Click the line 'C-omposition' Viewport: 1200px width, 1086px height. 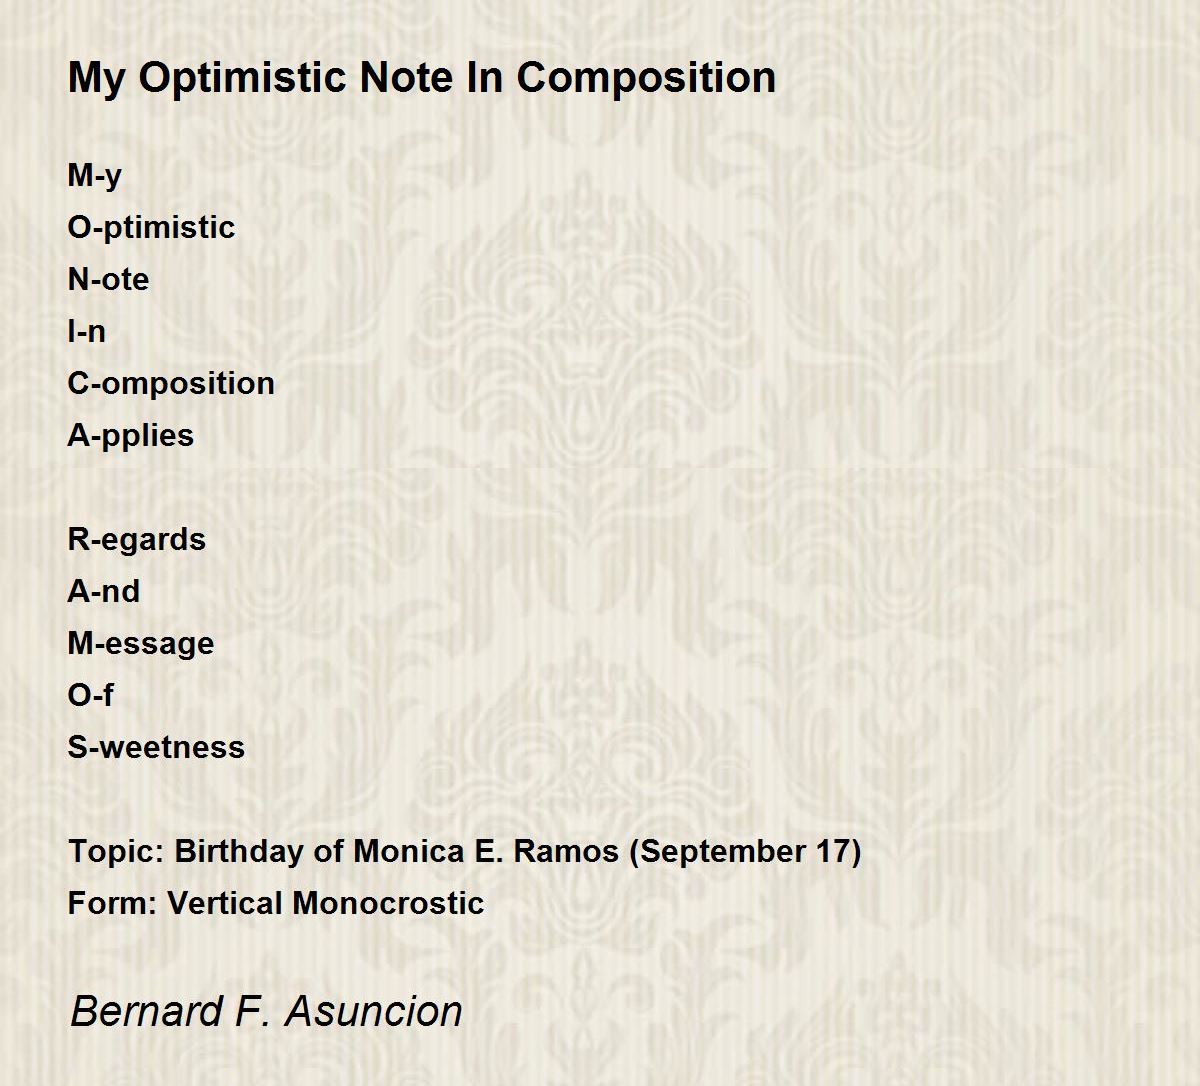coord(171,384)
